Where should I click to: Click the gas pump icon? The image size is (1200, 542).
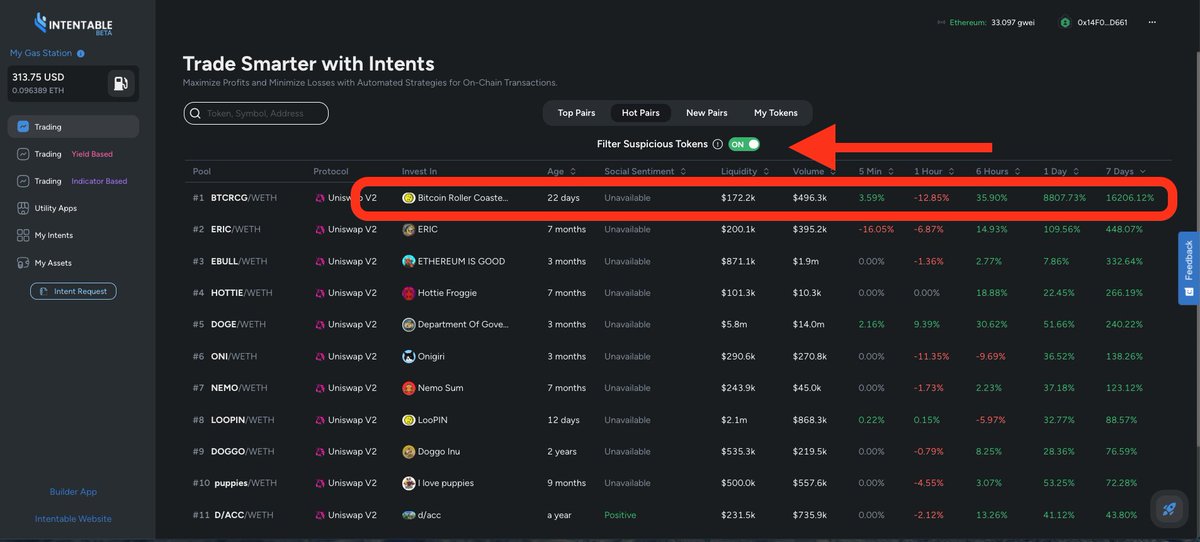point(119,84)
